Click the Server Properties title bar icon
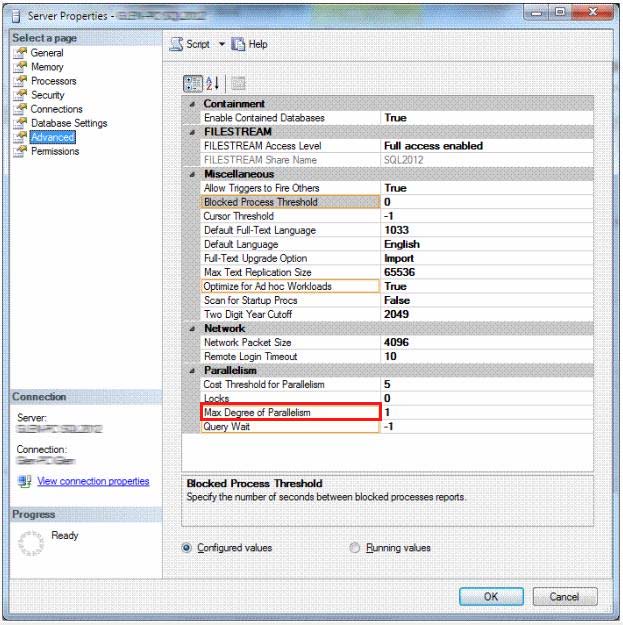This screenshot has width=623, height=625. click(16, 16)
